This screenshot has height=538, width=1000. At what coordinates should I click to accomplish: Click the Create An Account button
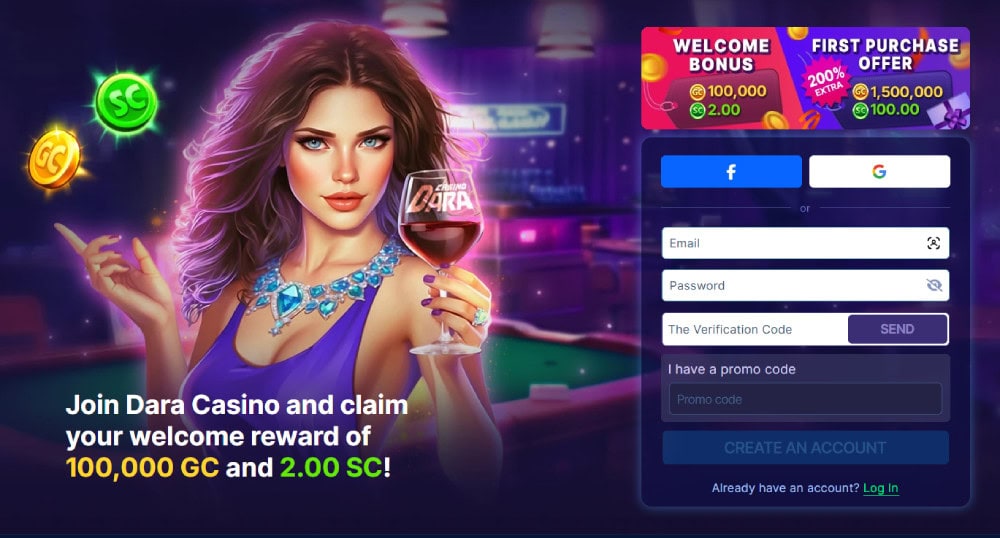point(805,447)
